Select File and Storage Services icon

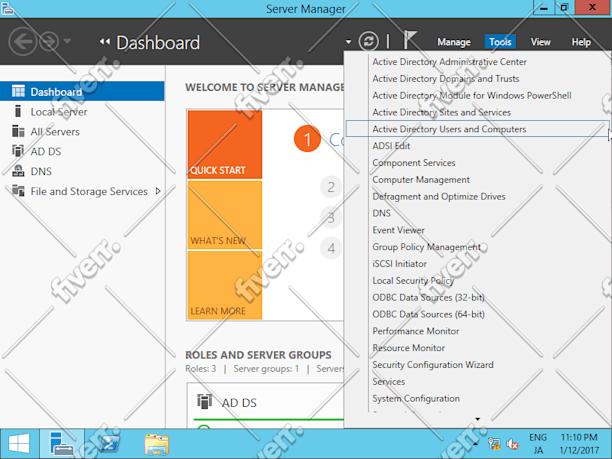point(18,191)
